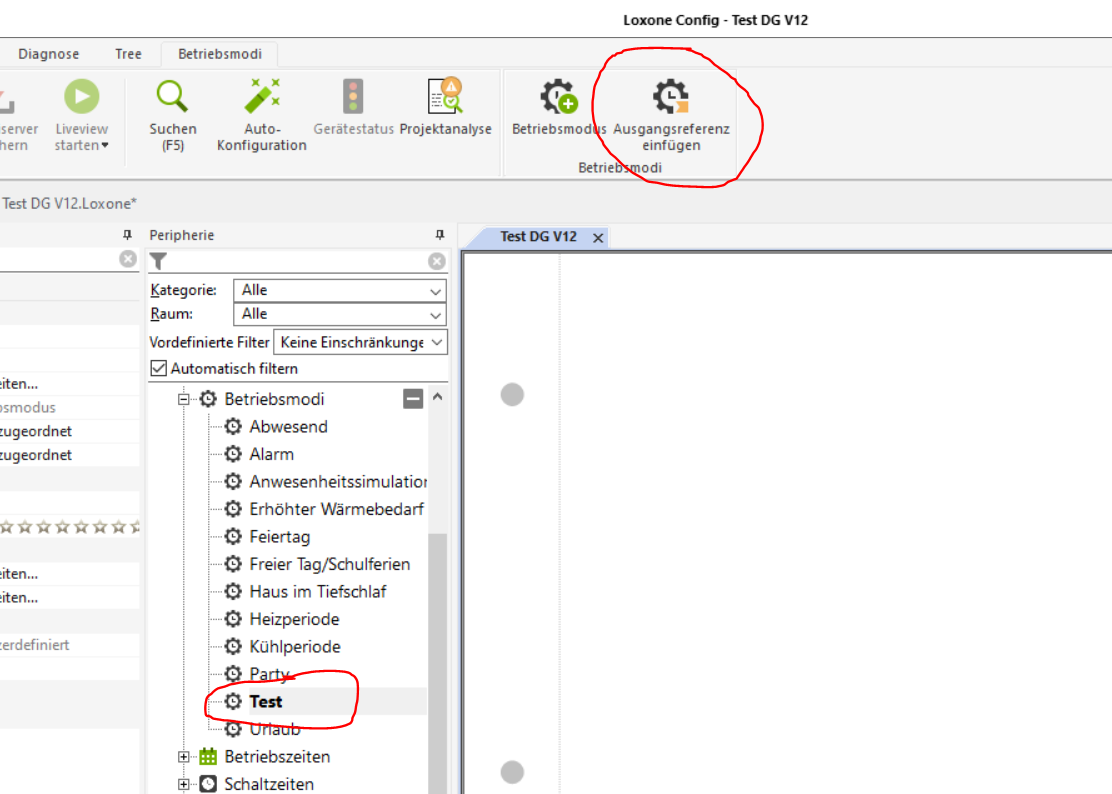
Task: Select Haus im Tiefschlaf in tree
Action: [317, 592]
